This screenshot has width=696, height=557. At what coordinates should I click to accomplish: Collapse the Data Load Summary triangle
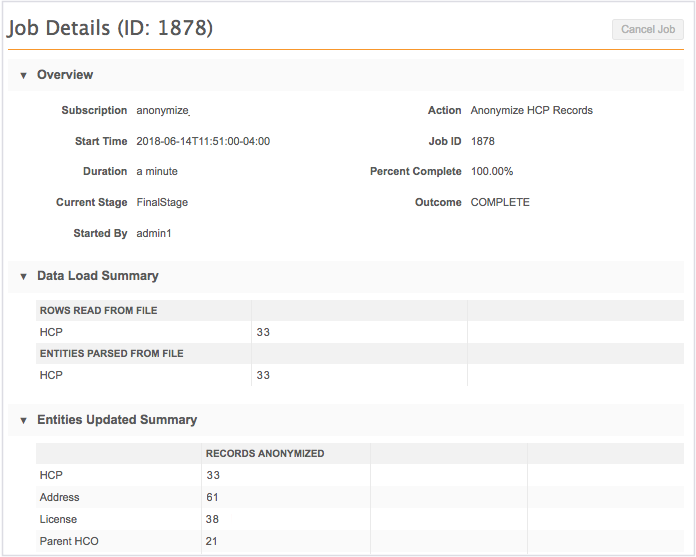coord(23,276)
